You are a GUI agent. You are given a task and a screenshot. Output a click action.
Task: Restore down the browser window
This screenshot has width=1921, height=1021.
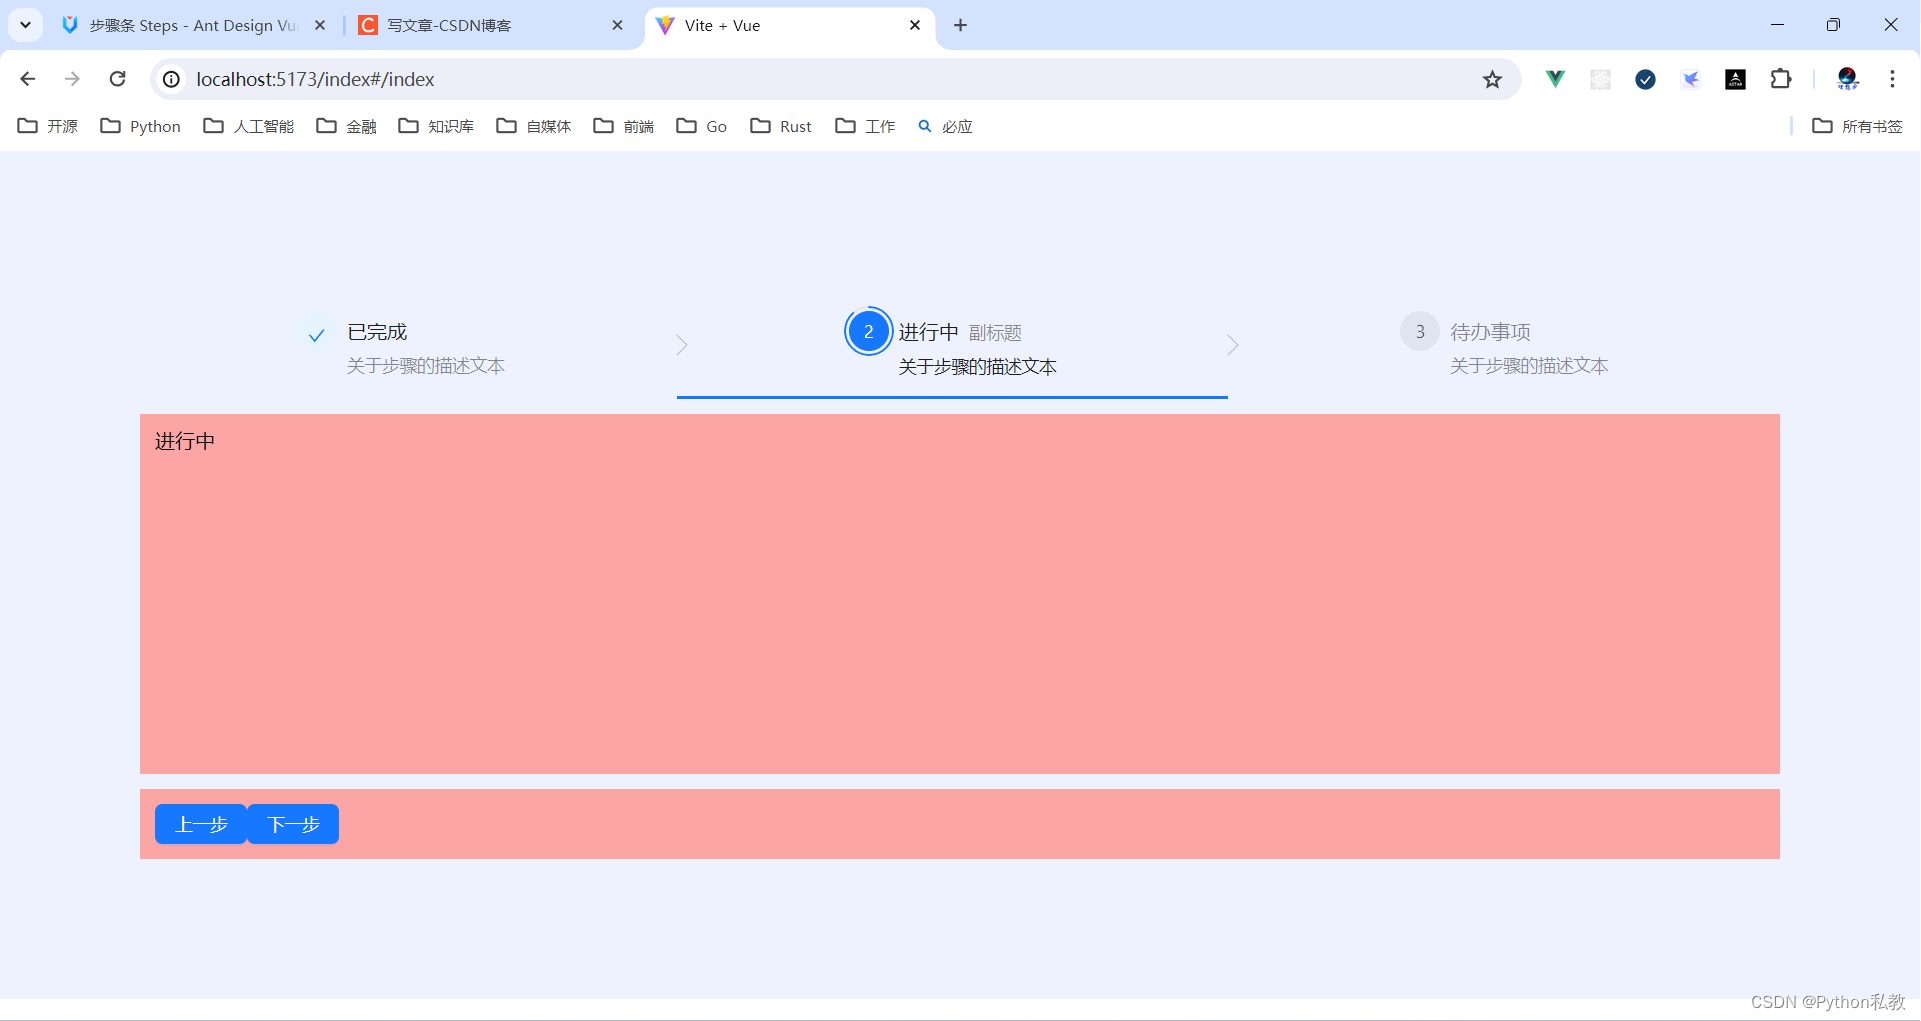[1833, 25]
